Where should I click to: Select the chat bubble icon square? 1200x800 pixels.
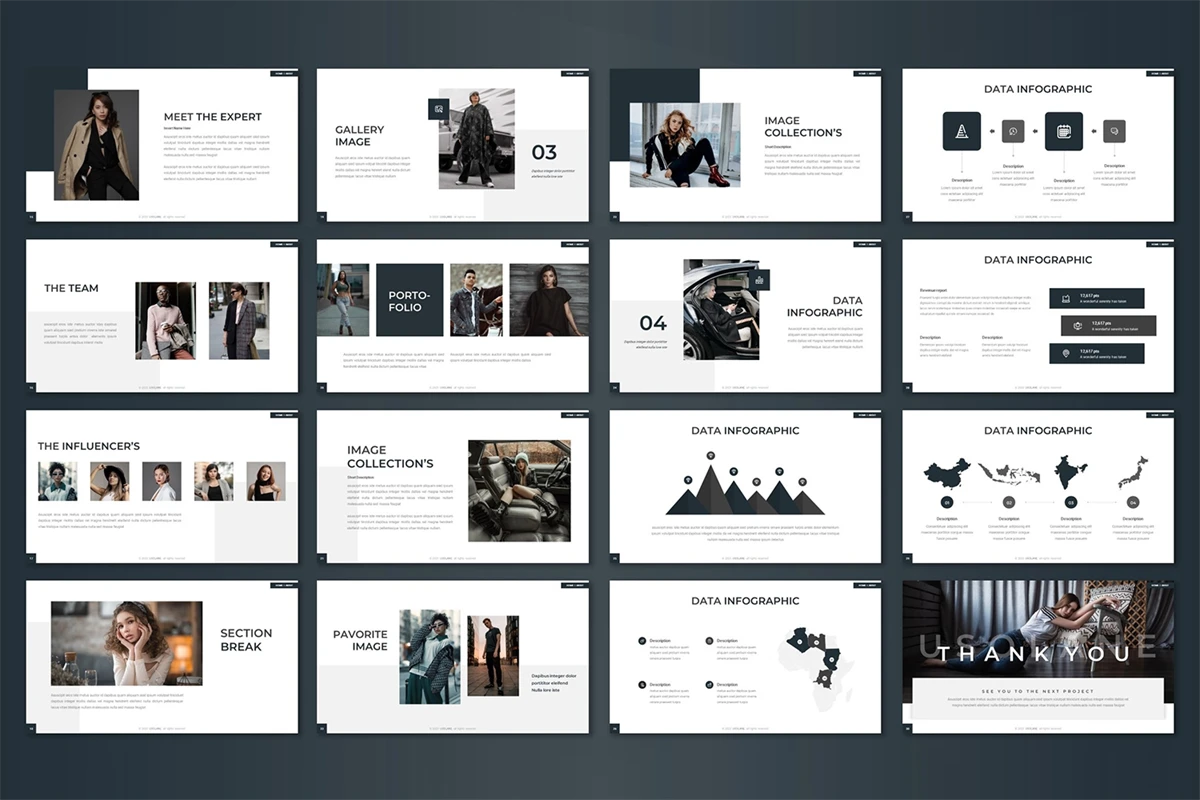(x=1114, y=131)
